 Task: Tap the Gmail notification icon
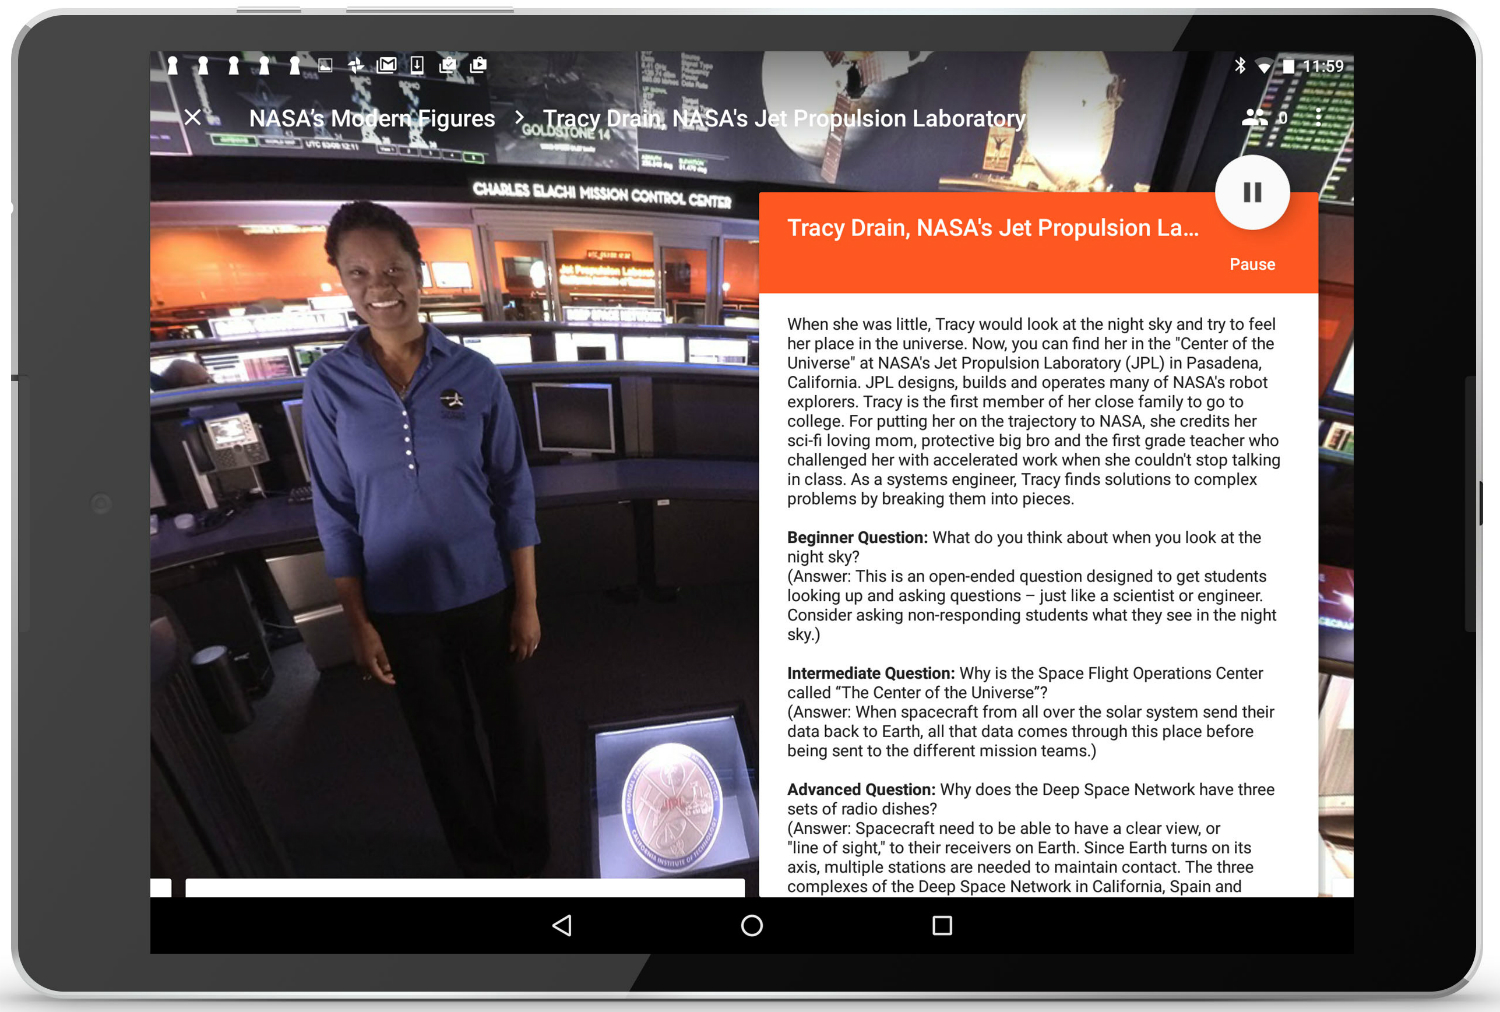pyautogui.click(x=387, y=65)
